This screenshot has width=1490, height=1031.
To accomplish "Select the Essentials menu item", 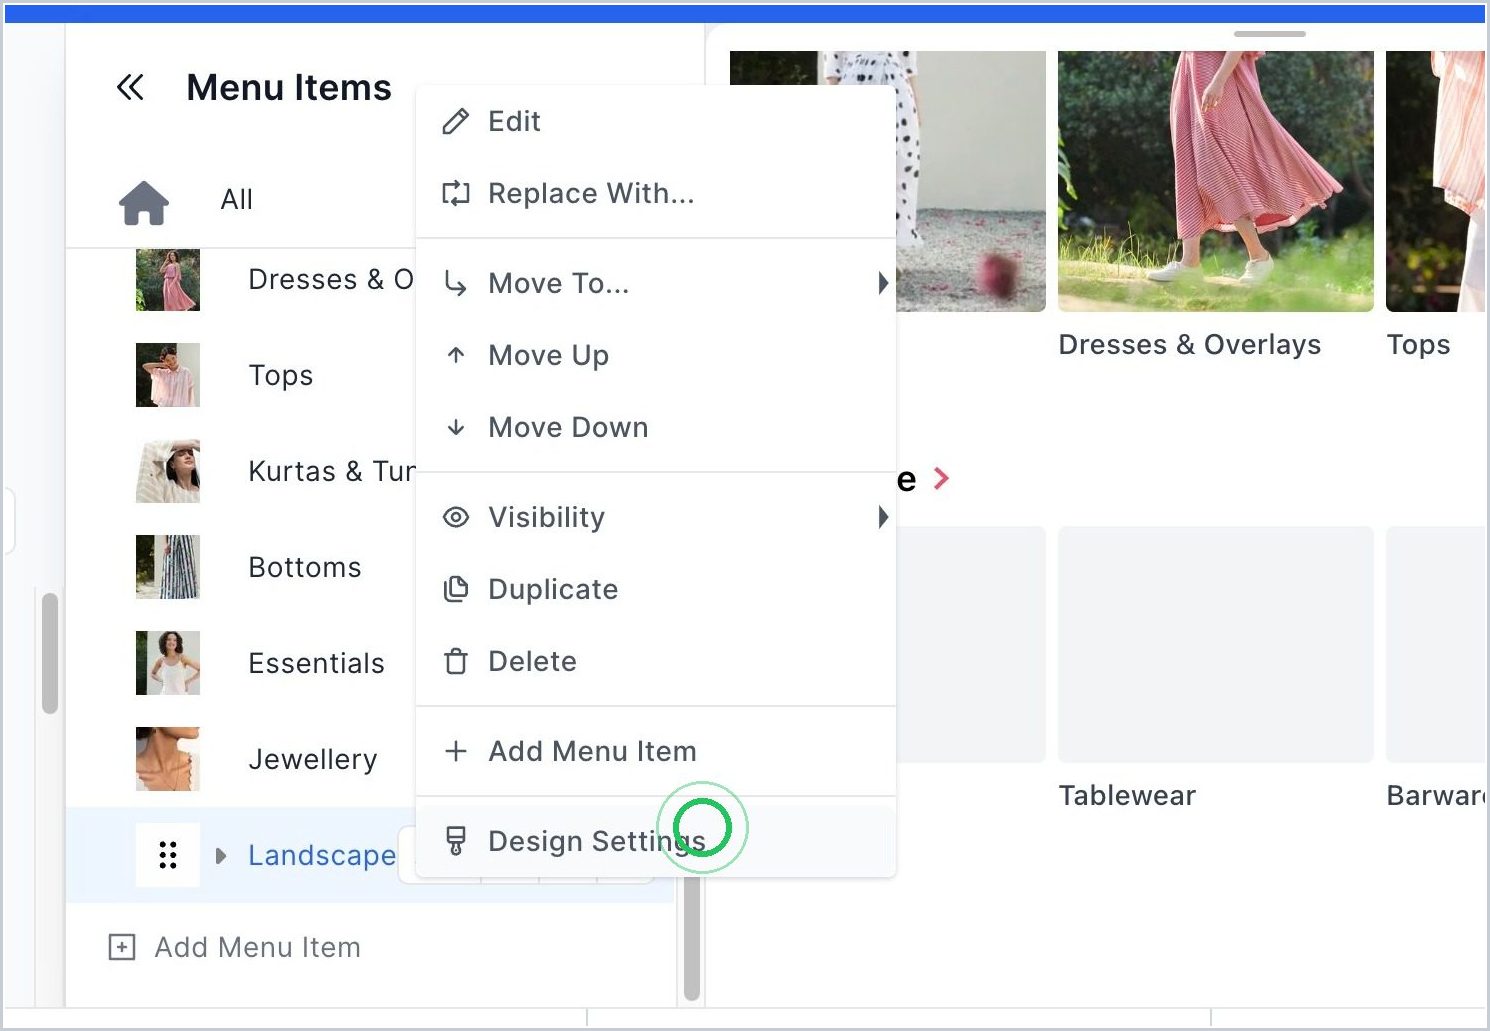I will 316,663.
